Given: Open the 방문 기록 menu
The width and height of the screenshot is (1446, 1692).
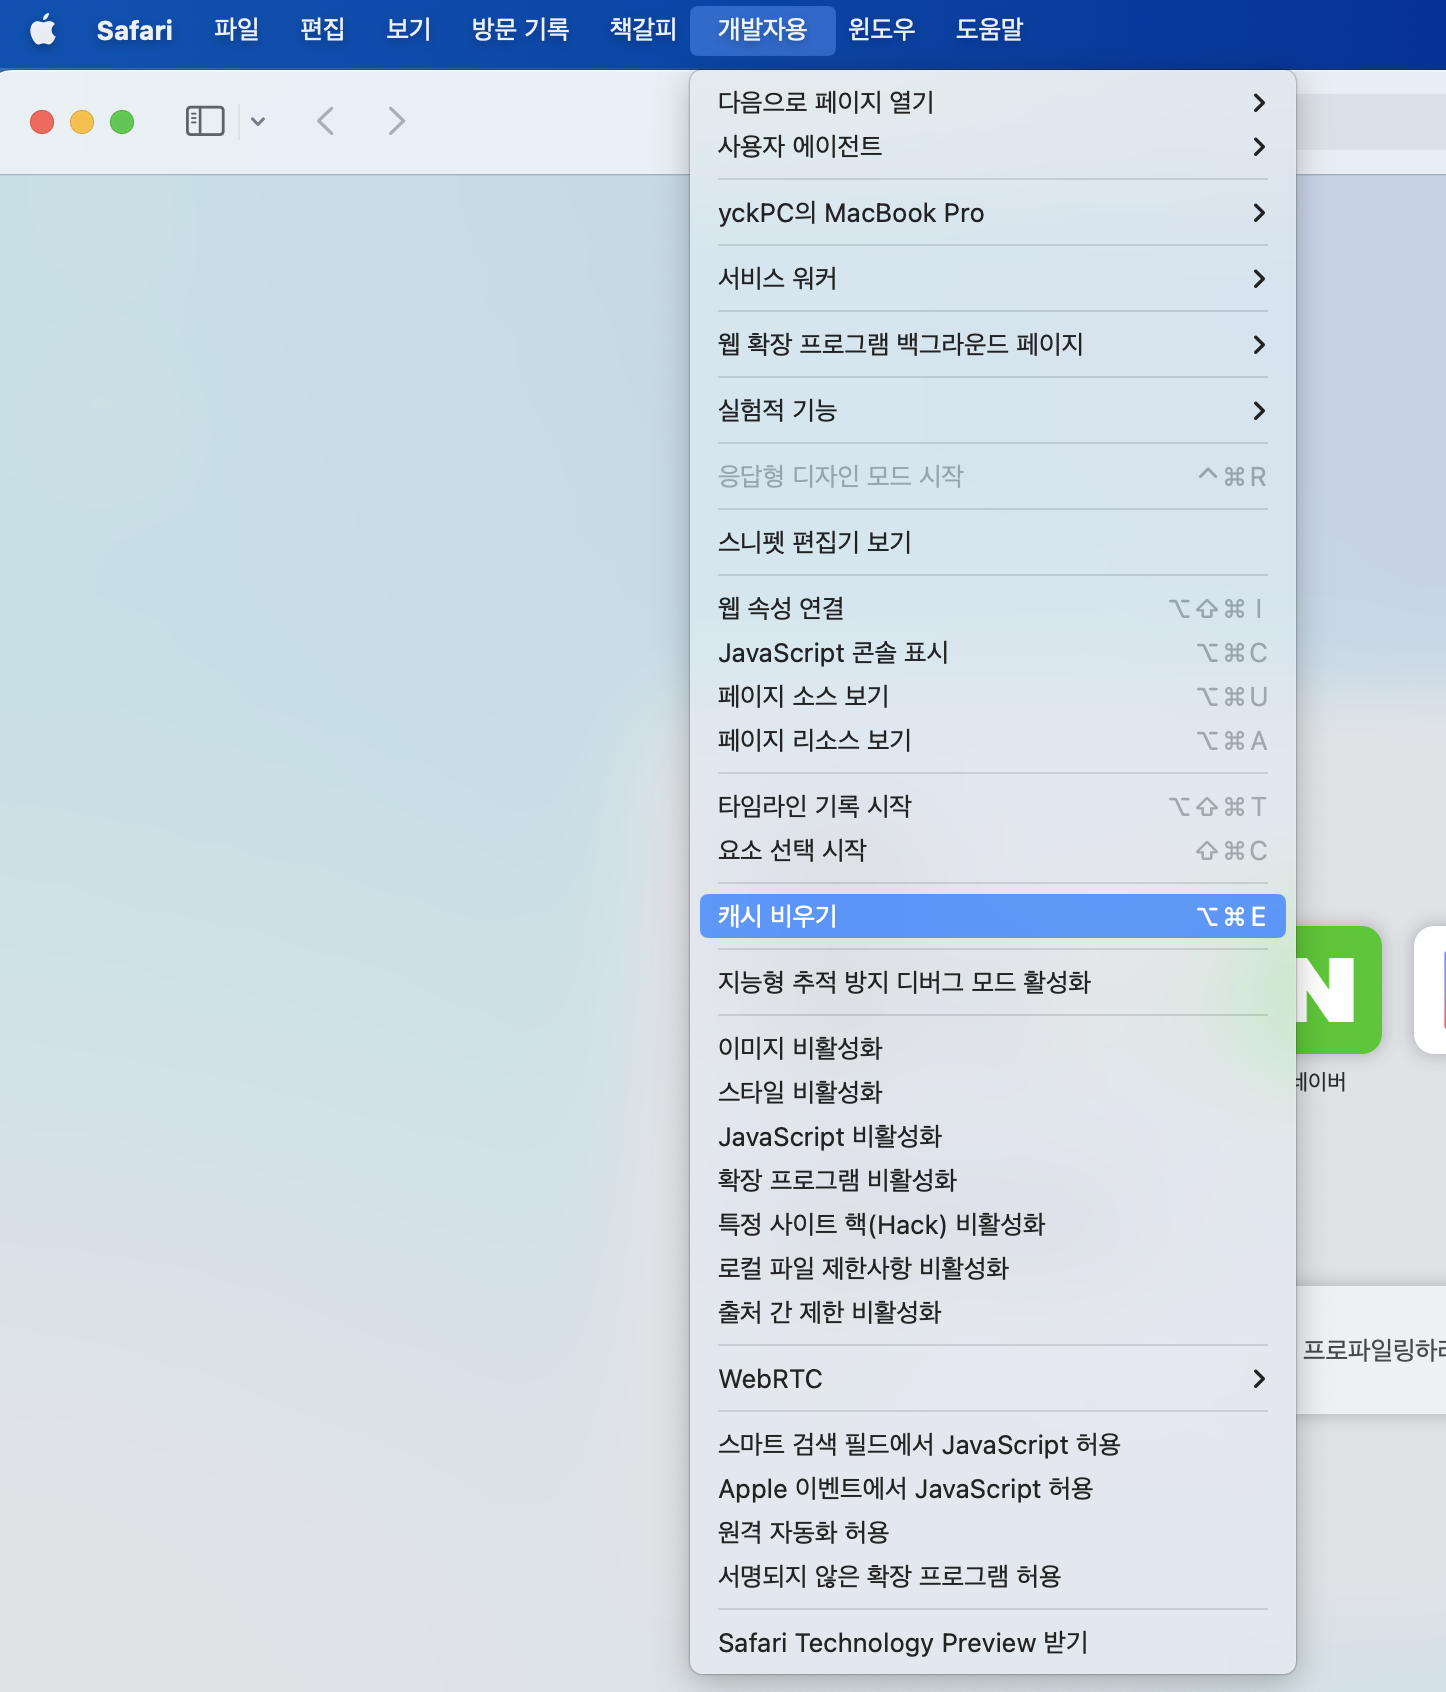Looking at the screenshot, I should 520,30.
